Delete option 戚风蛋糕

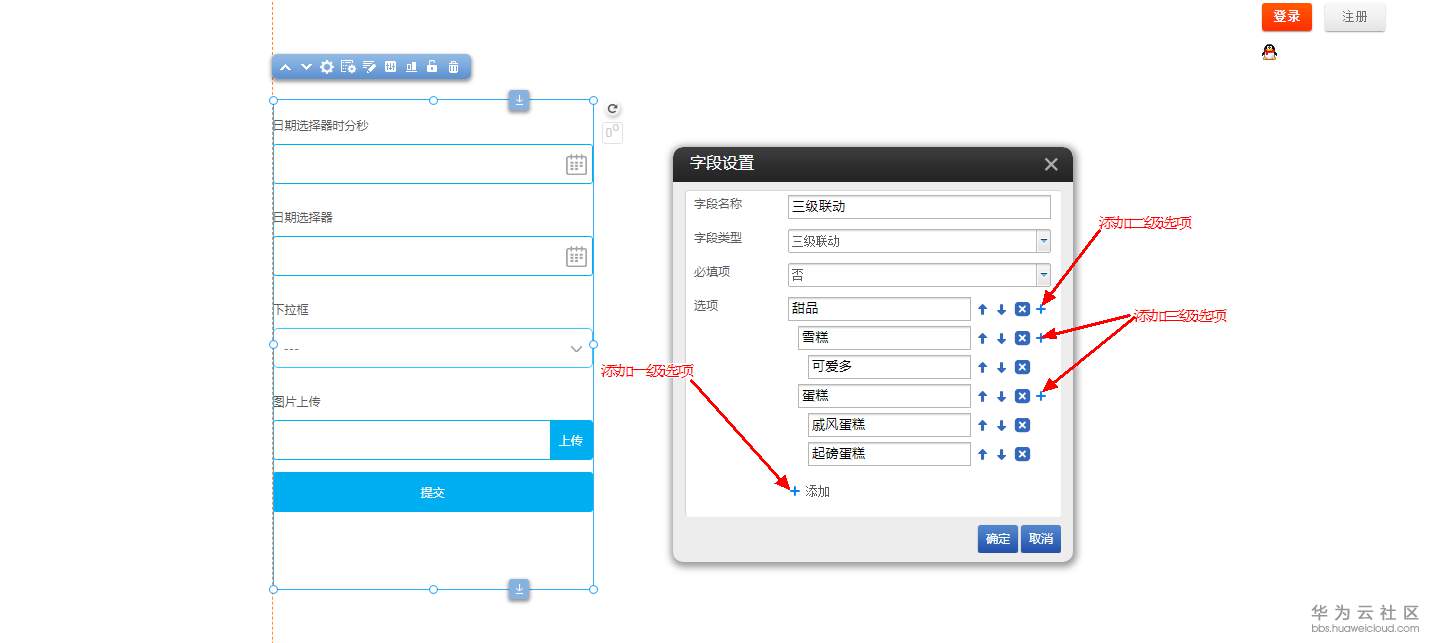[1022, 425]
